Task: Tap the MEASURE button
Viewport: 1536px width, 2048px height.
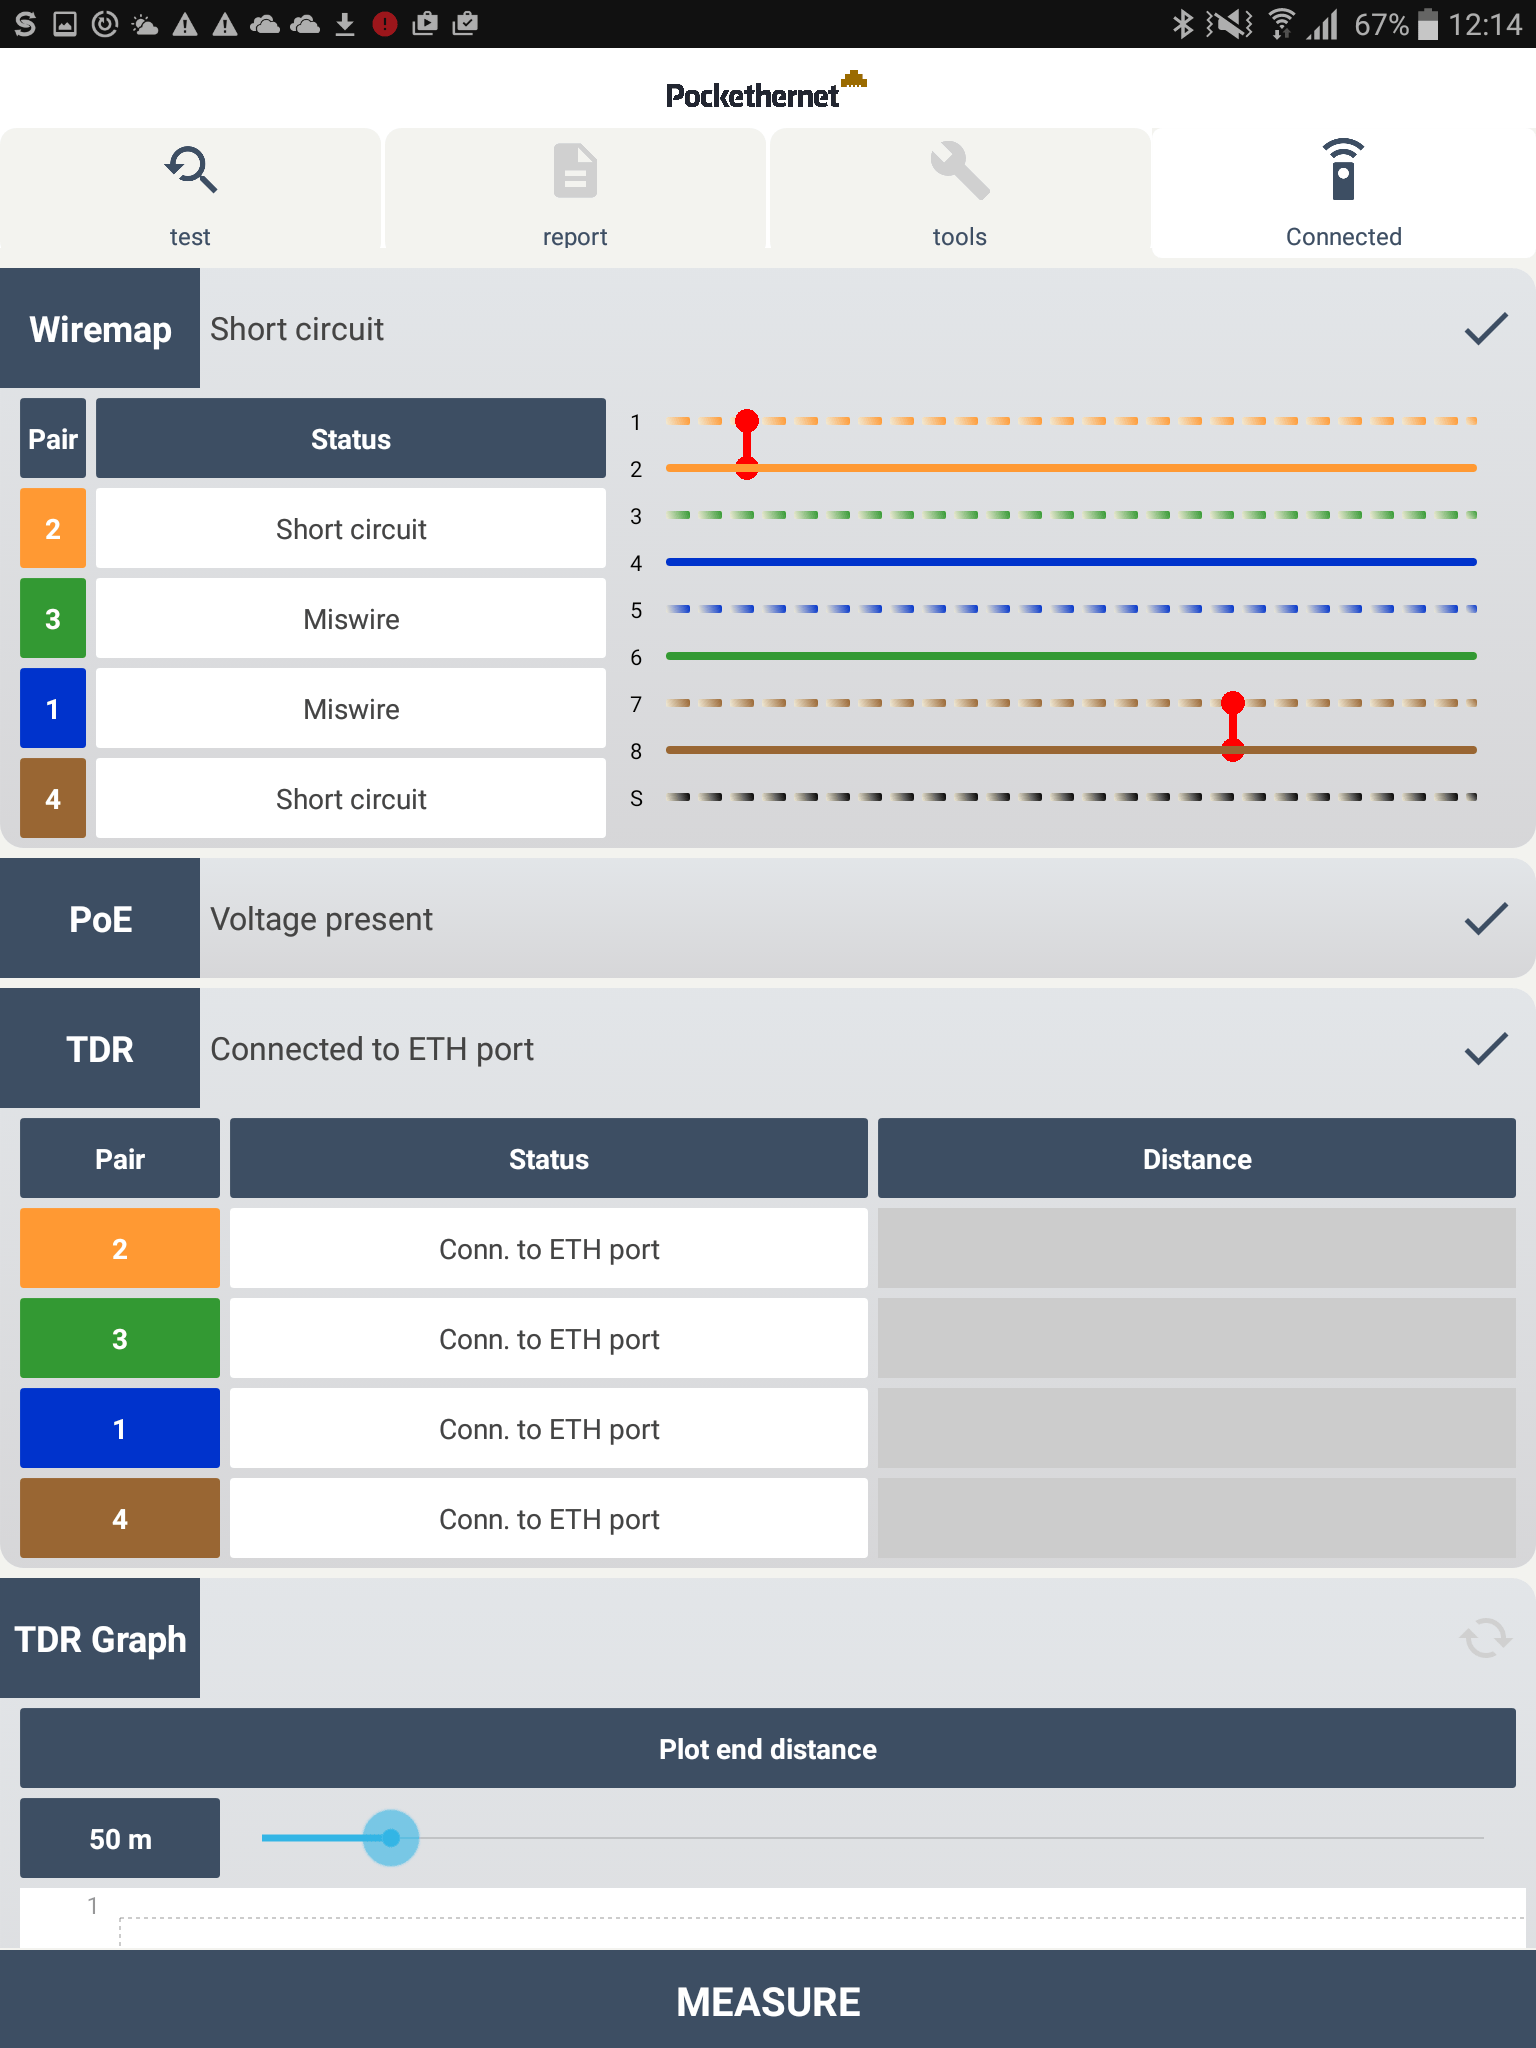Action: point(768,2000)
